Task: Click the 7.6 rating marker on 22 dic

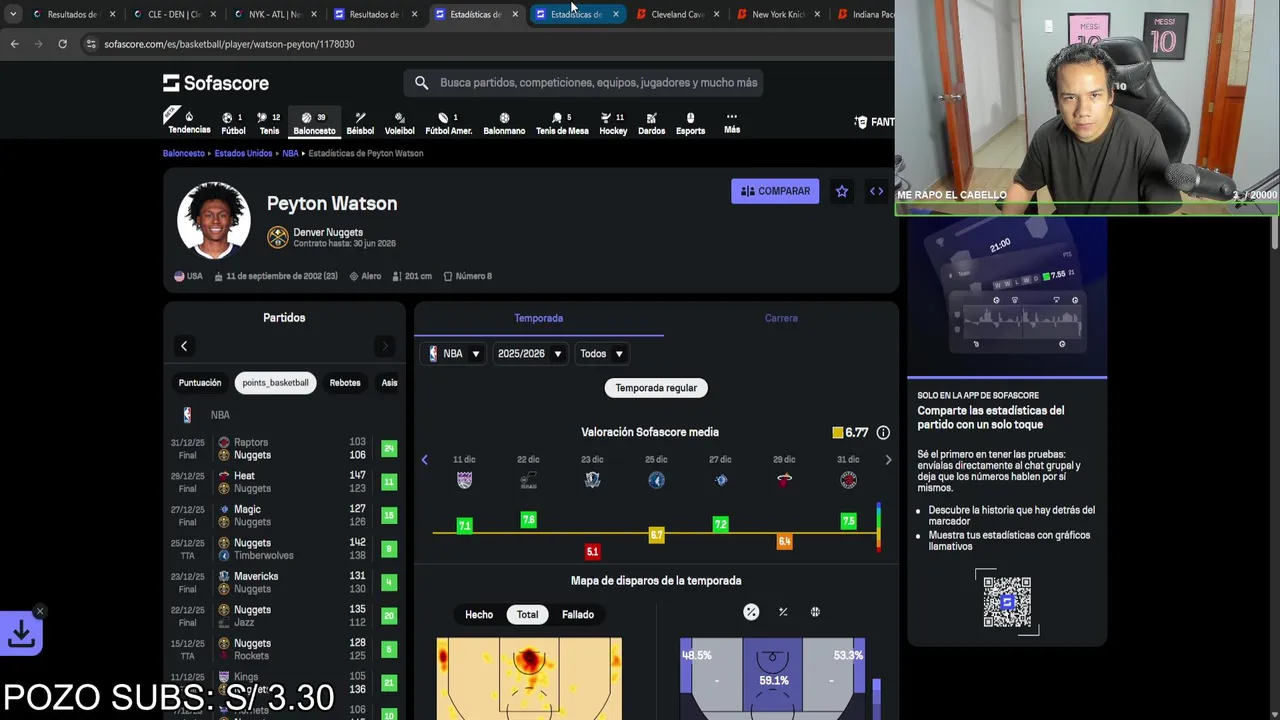Action: click(x=528, y=519)
